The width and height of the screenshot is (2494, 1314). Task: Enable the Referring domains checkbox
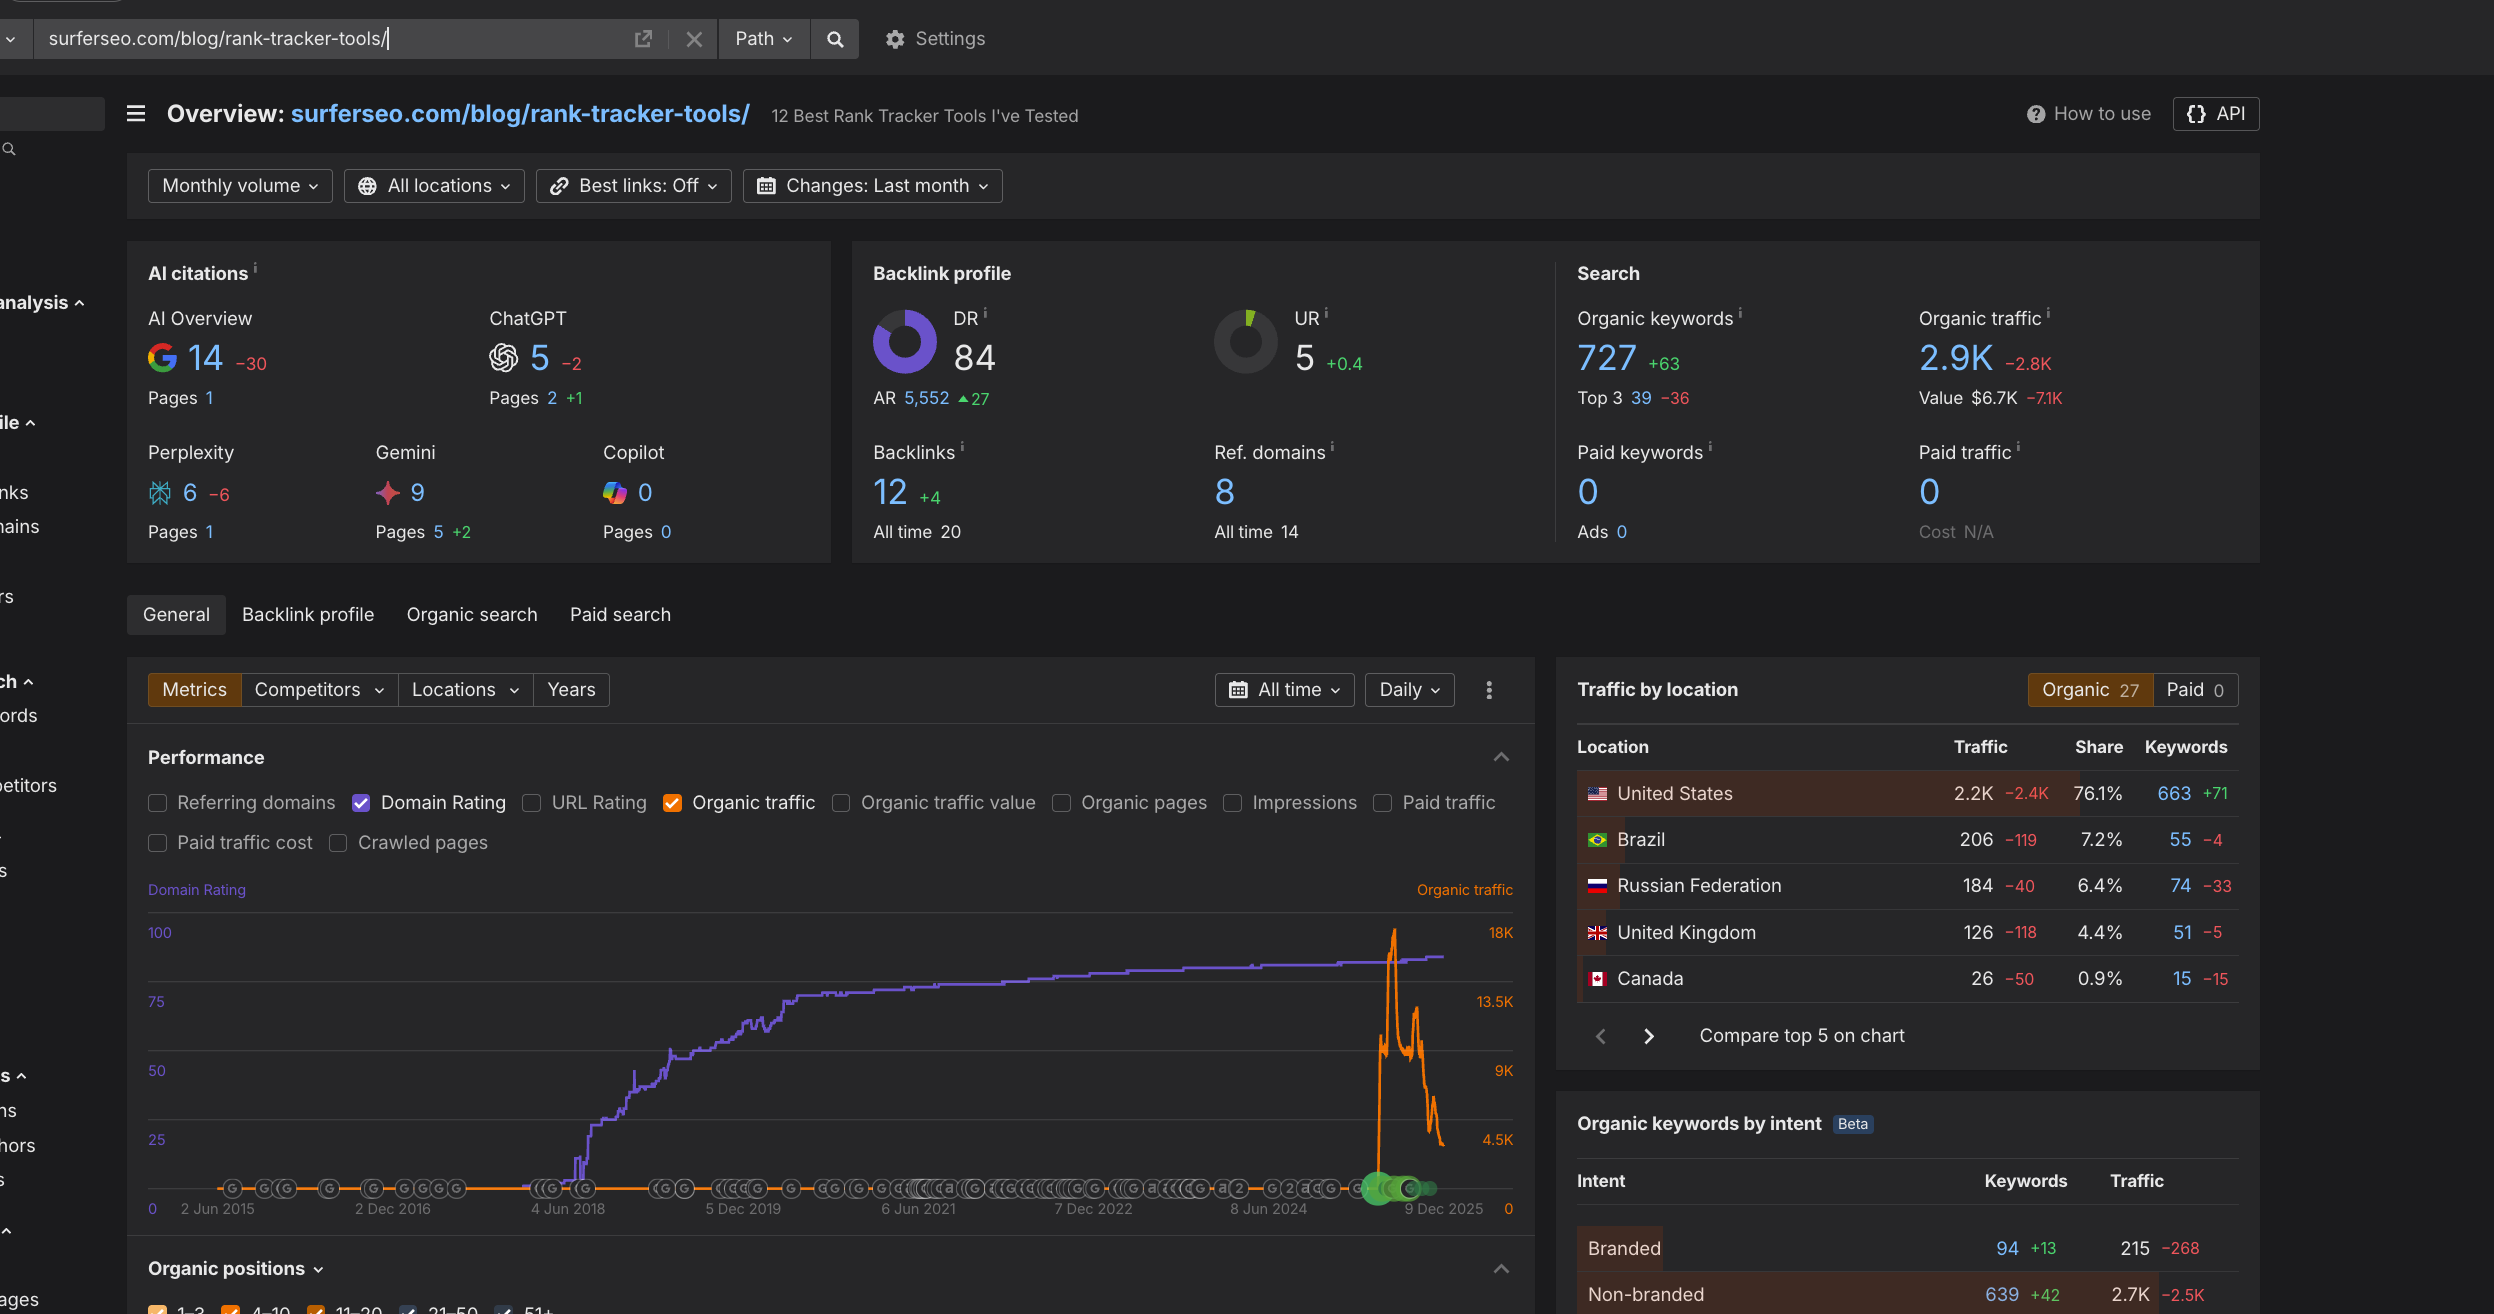(x=157, y=803)
